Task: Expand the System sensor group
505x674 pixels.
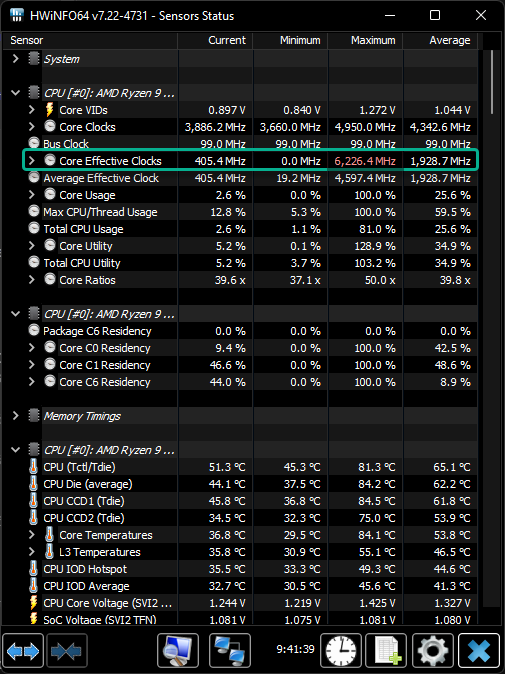Action: pos(15,58)
